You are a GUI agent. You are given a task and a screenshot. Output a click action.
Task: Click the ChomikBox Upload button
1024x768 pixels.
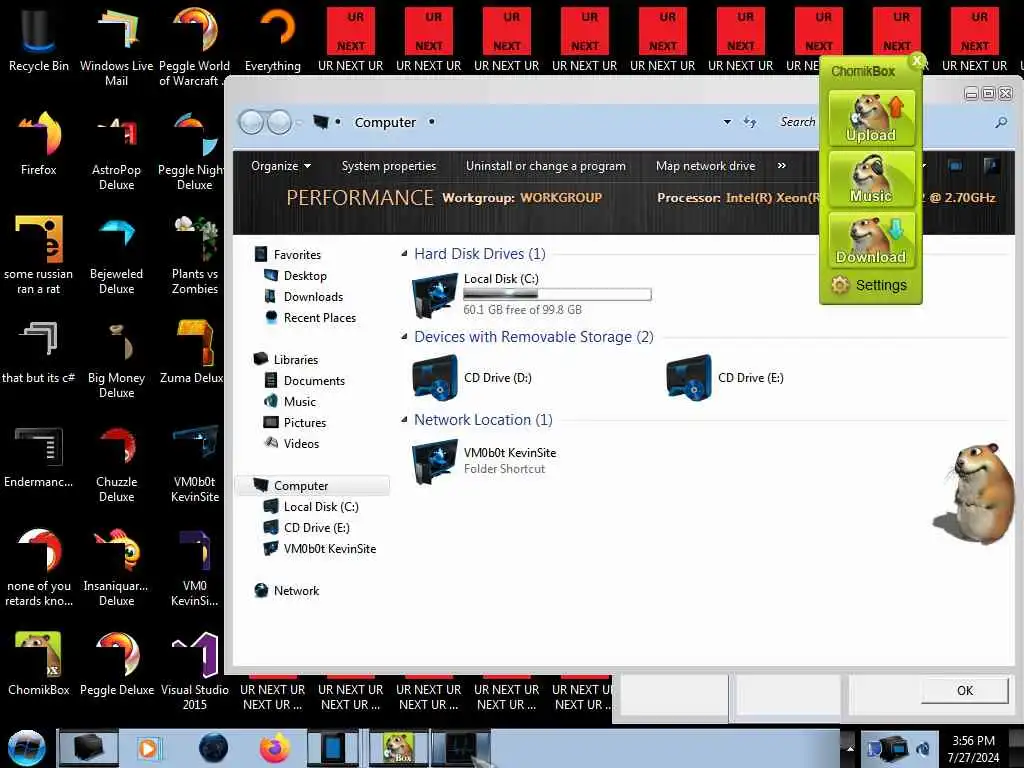(871, 118)
